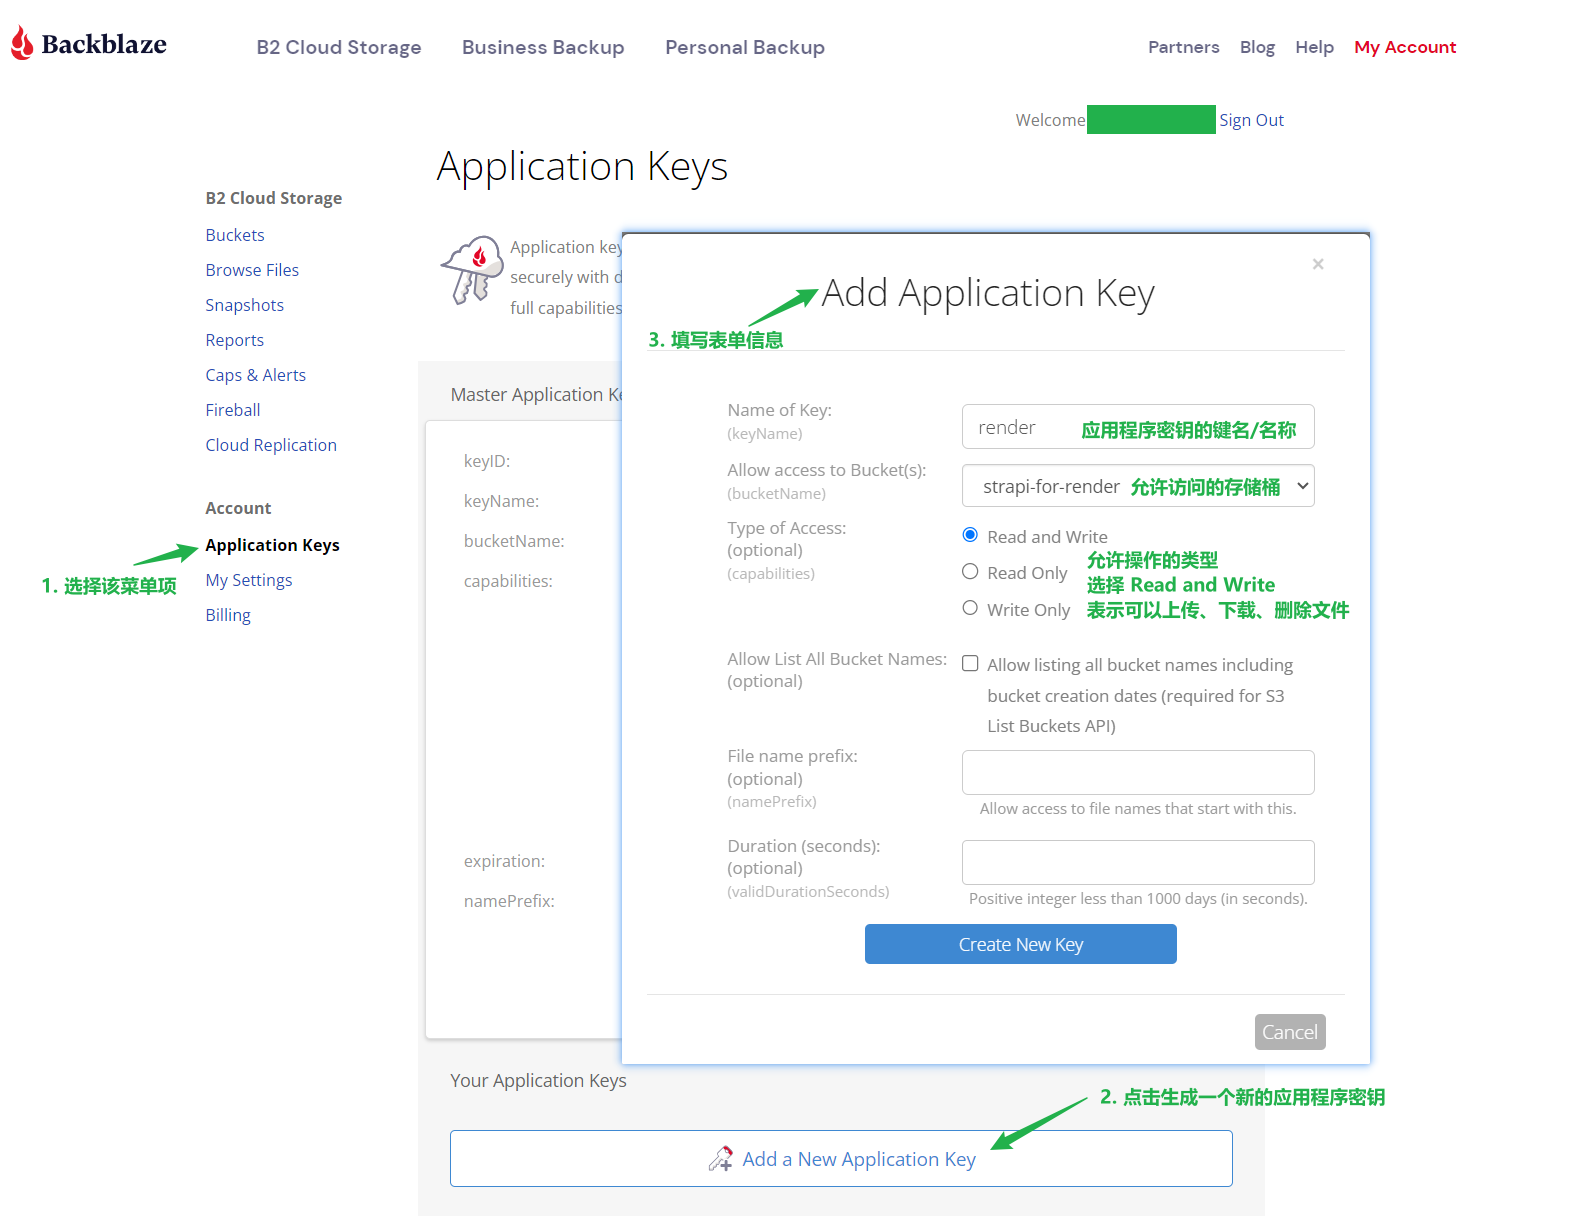This screenshot has height=1216, width=1591.
Task: Focus the Name of Key input field
Action: [1138, 427]
